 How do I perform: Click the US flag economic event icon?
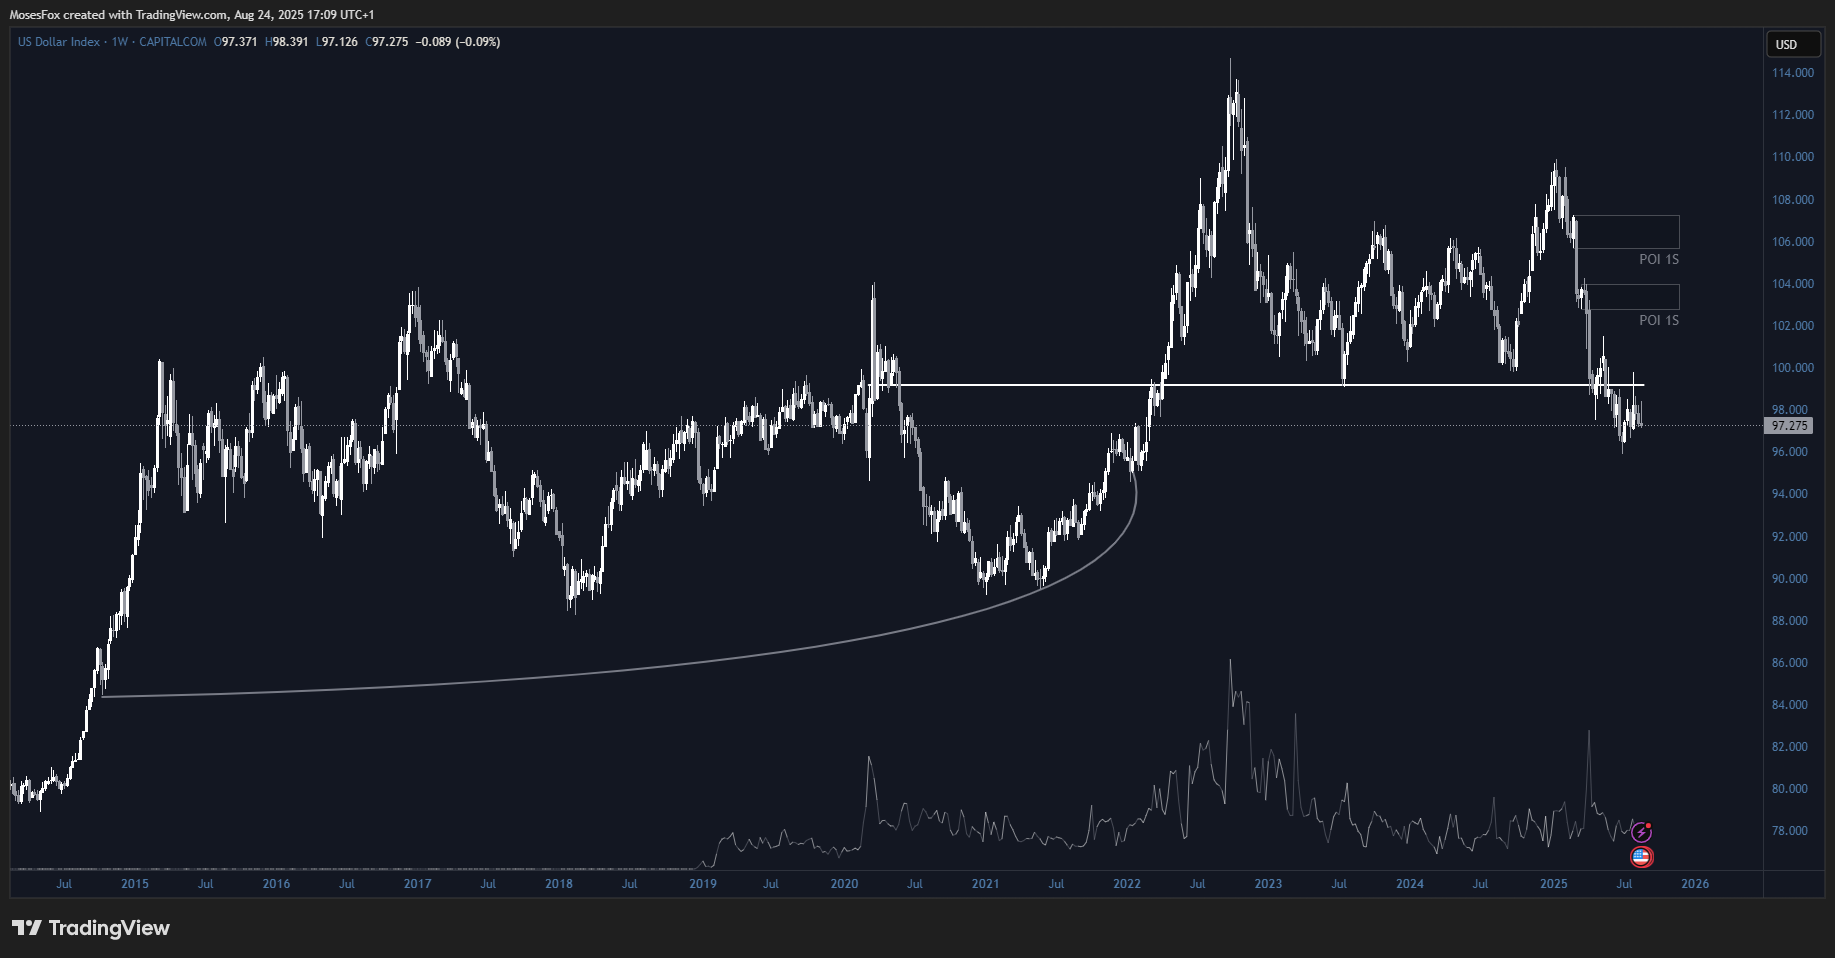(x=1640, y=856)
